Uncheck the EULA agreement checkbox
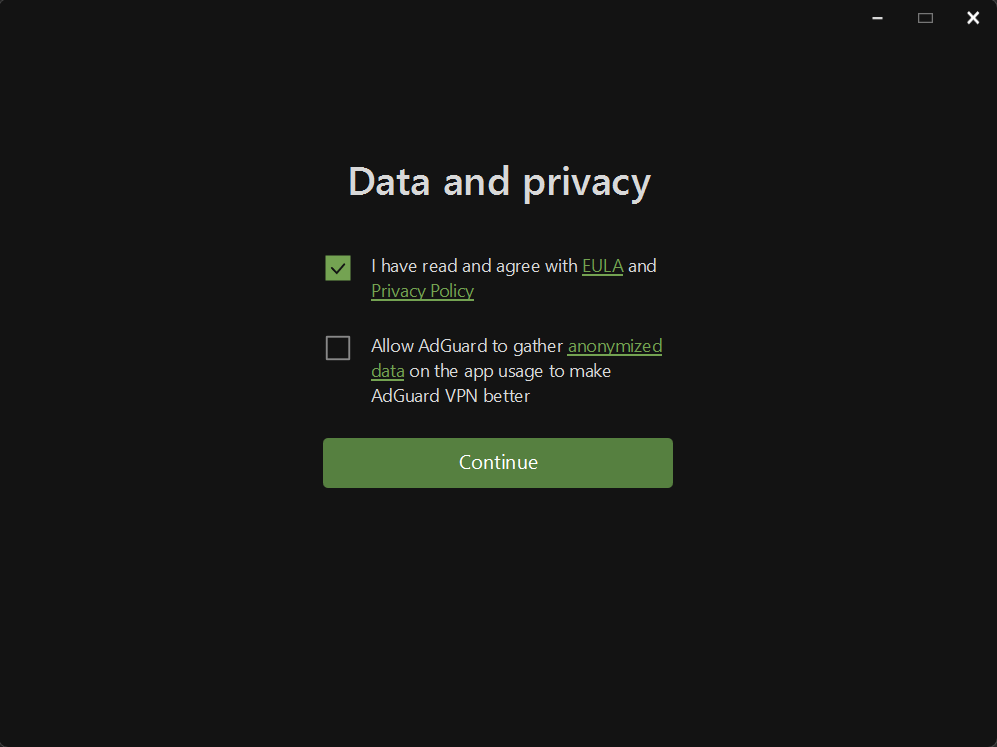 [x=338, y=268]
